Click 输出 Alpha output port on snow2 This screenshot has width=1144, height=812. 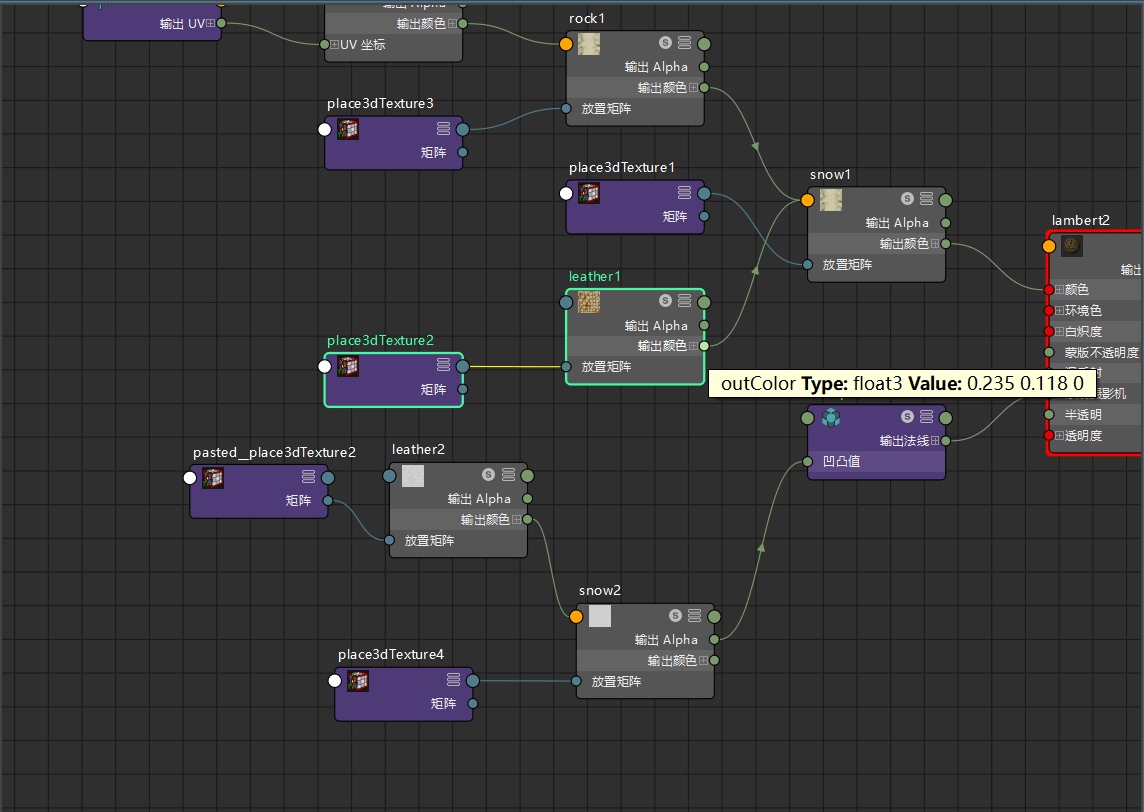714,639
